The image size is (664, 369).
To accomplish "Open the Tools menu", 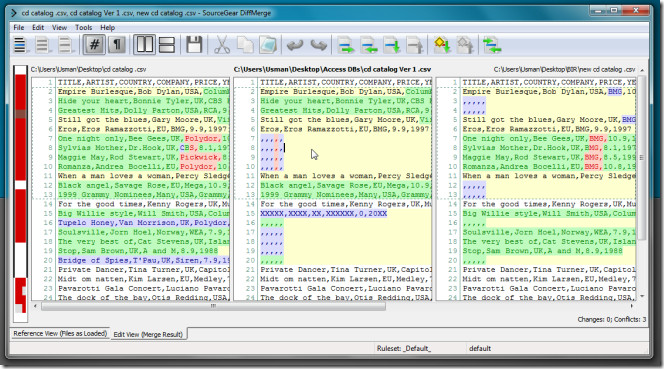I will [83, 28].
